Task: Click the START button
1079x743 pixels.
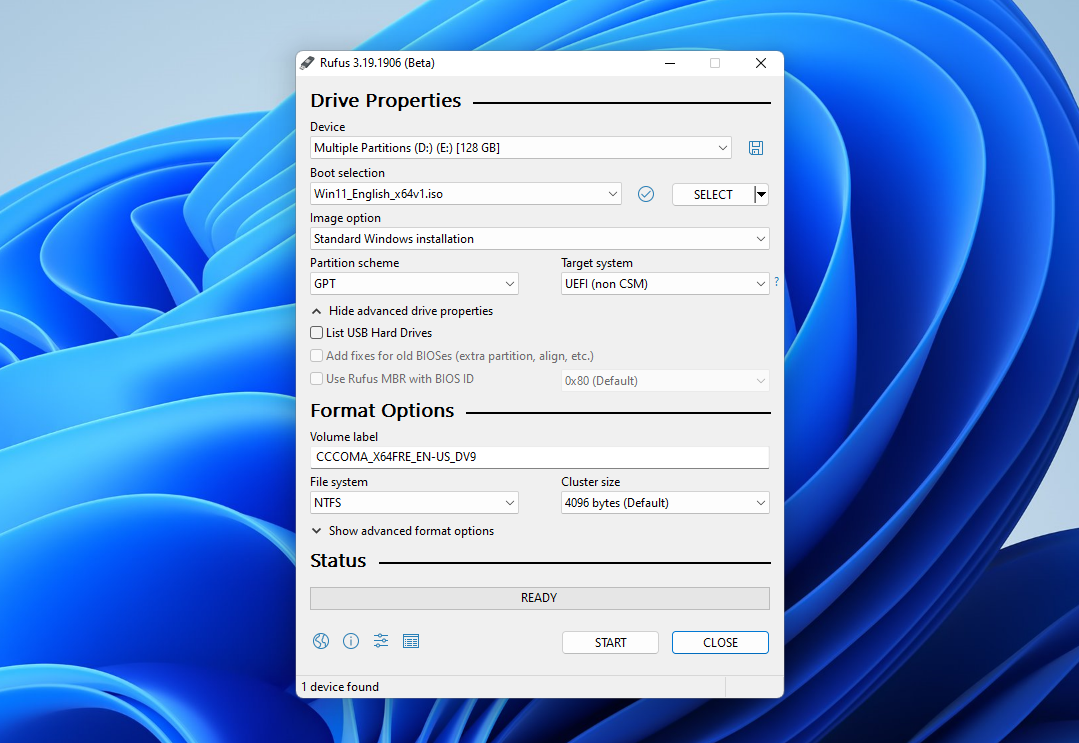Action: pos(610,642)
